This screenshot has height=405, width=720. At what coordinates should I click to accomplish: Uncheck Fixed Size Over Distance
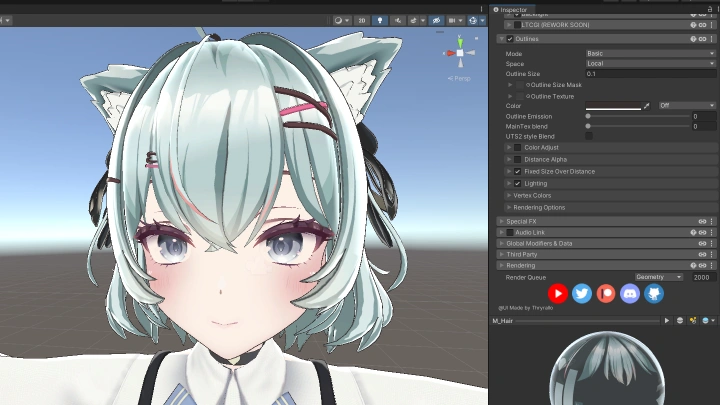[517, 171]
